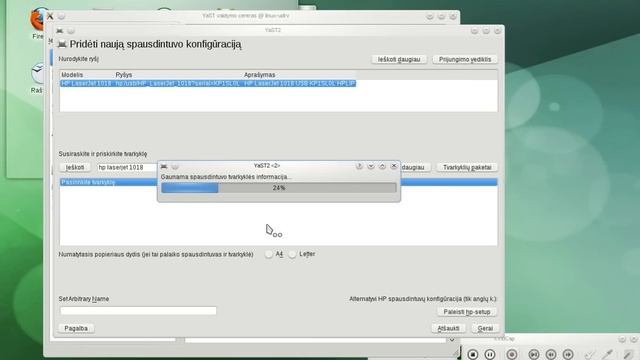Click the X icon on the YaST valdymo centras window
The width and height of the screenshot is (640, 360).
50,16
